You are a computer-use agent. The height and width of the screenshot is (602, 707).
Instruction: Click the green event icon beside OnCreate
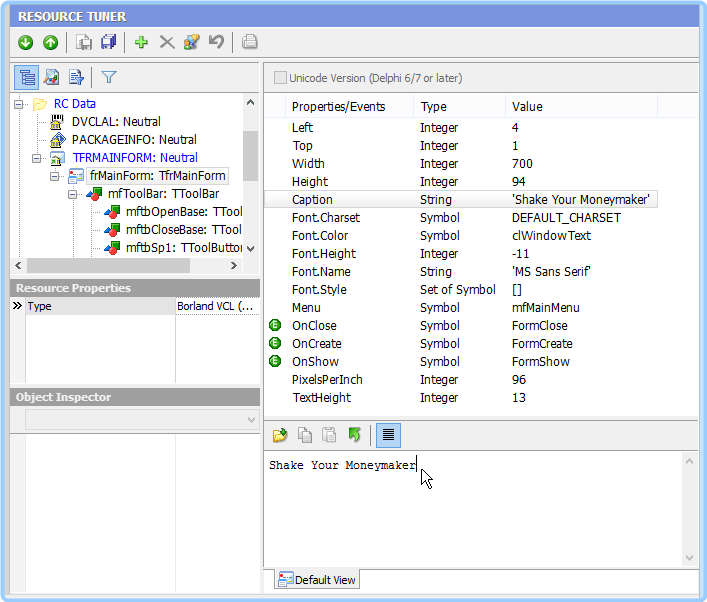(275, 343)
